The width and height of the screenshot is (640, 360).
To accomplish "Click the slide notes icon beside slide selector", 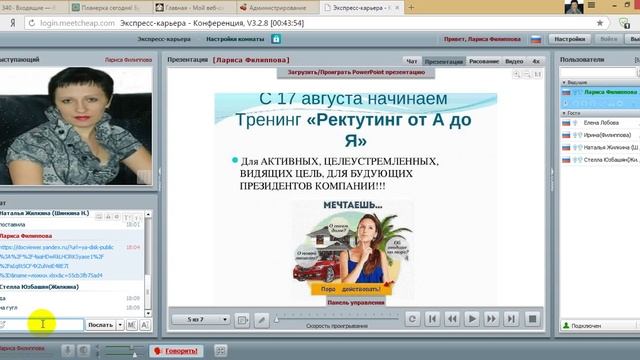I will click(x=242, y=320).
